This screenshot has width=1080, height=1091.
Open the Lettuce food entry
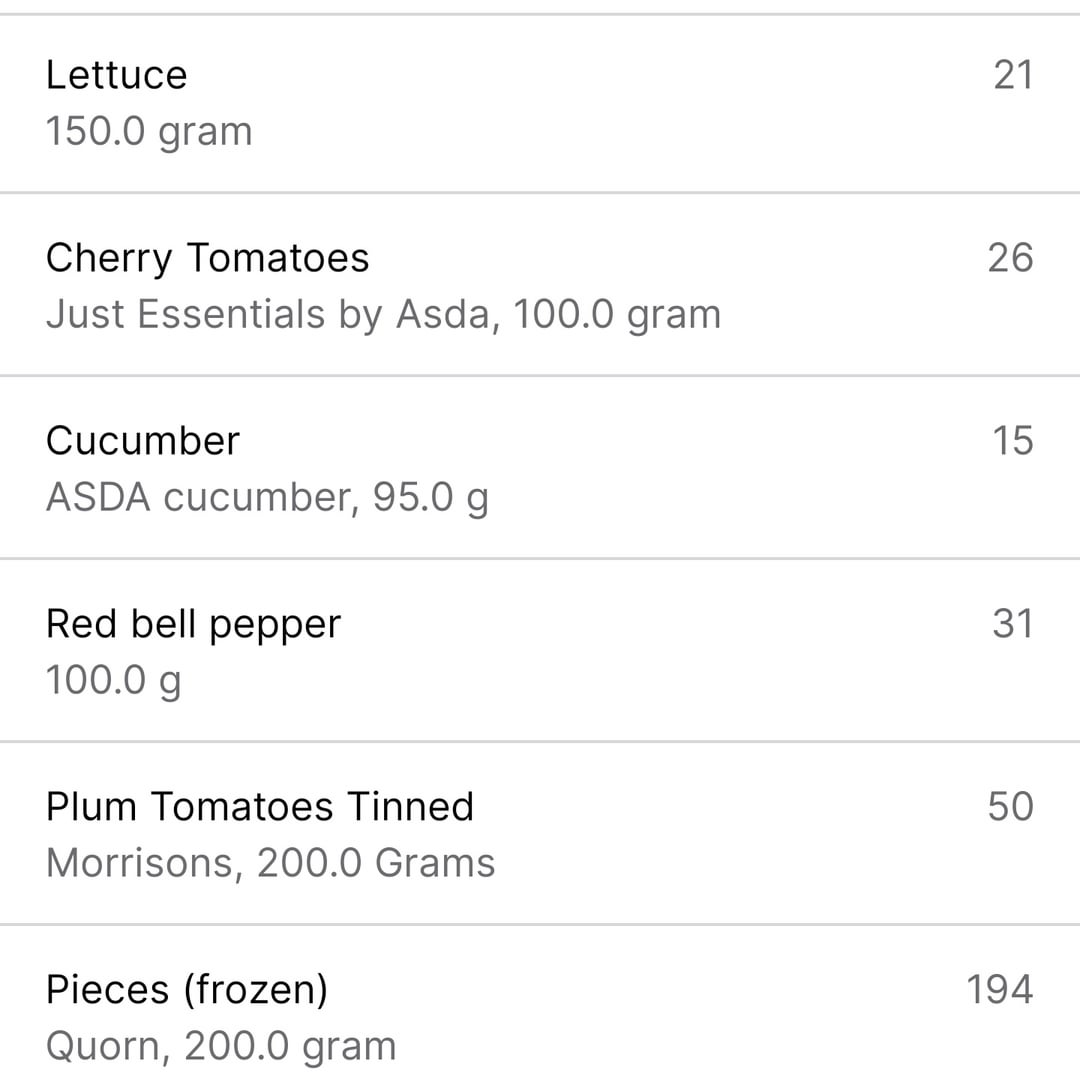pos(540,103)
